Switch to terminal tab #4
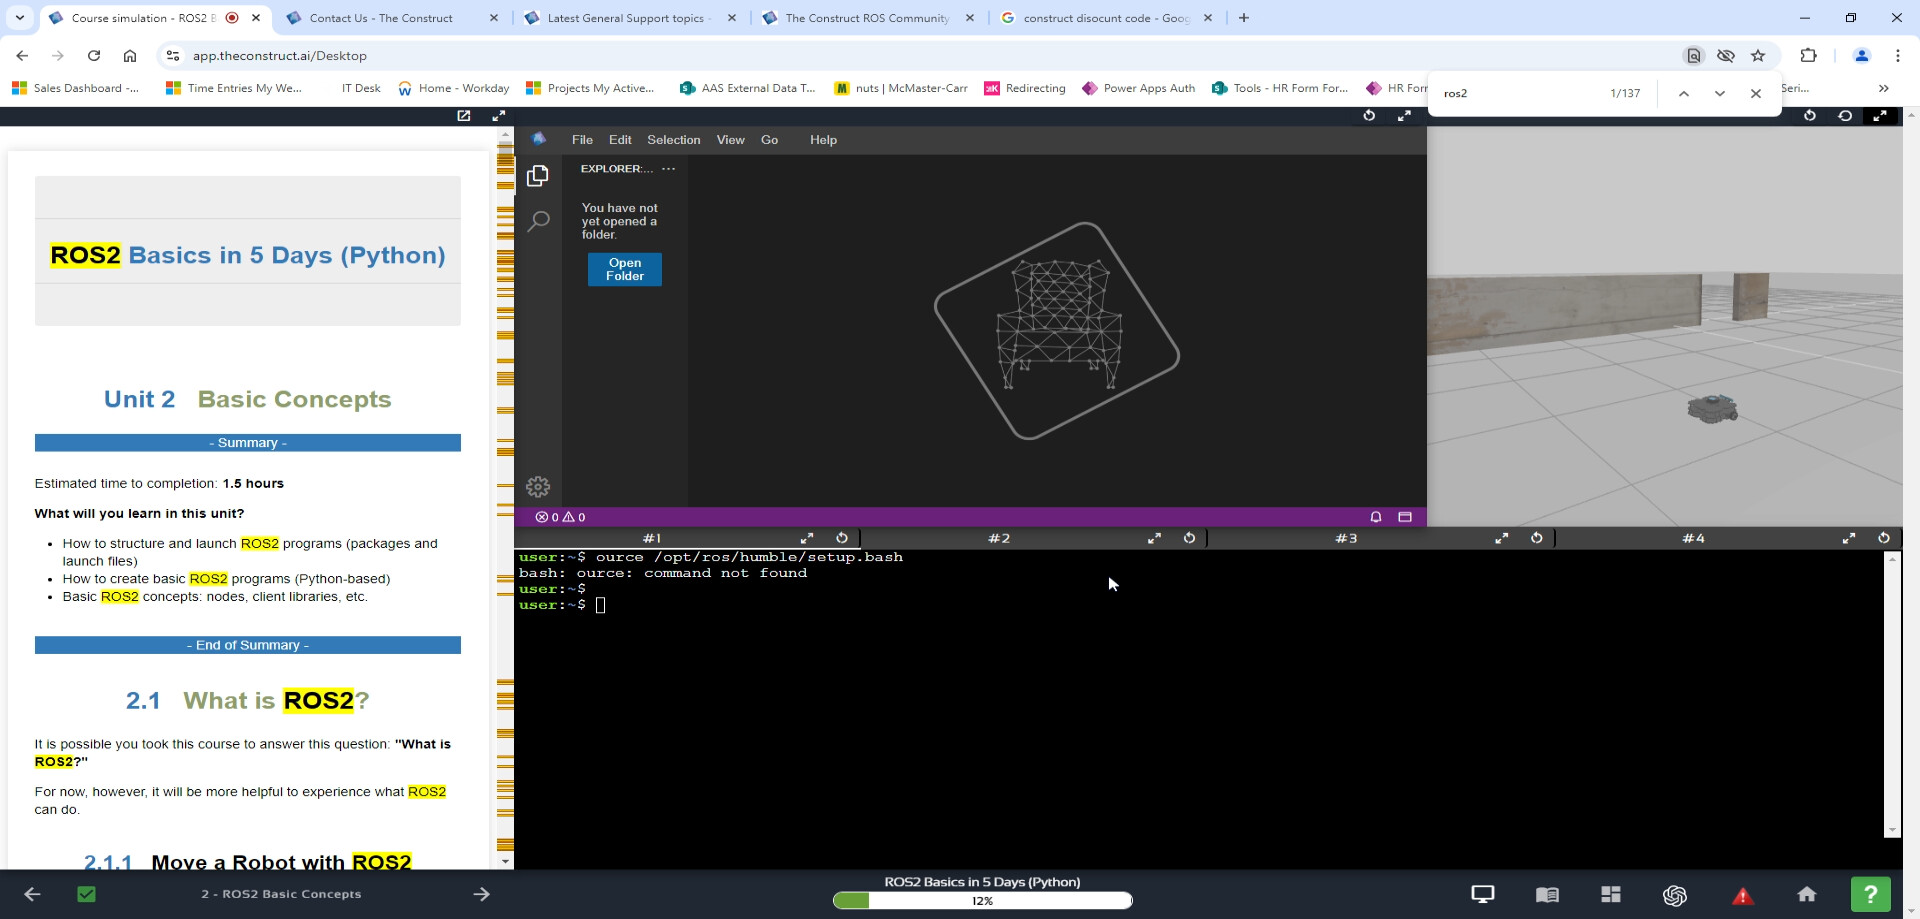Image resolution: width=1920 pixels, height=919 pixels. 1693,538
